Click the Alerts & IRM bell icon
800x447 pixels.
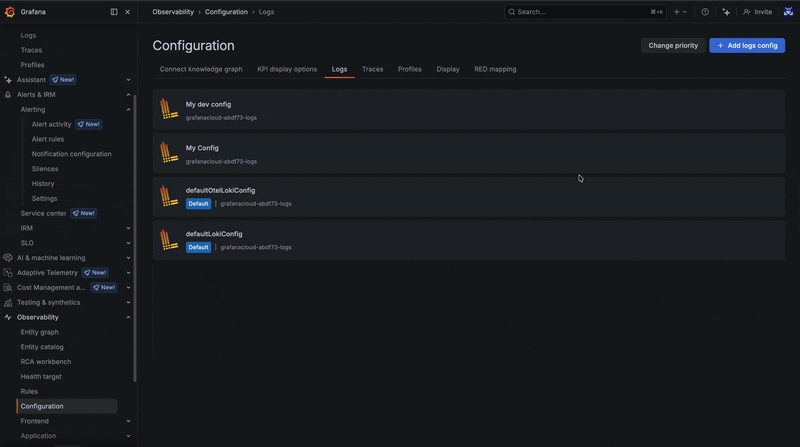(x=8, y=94)
